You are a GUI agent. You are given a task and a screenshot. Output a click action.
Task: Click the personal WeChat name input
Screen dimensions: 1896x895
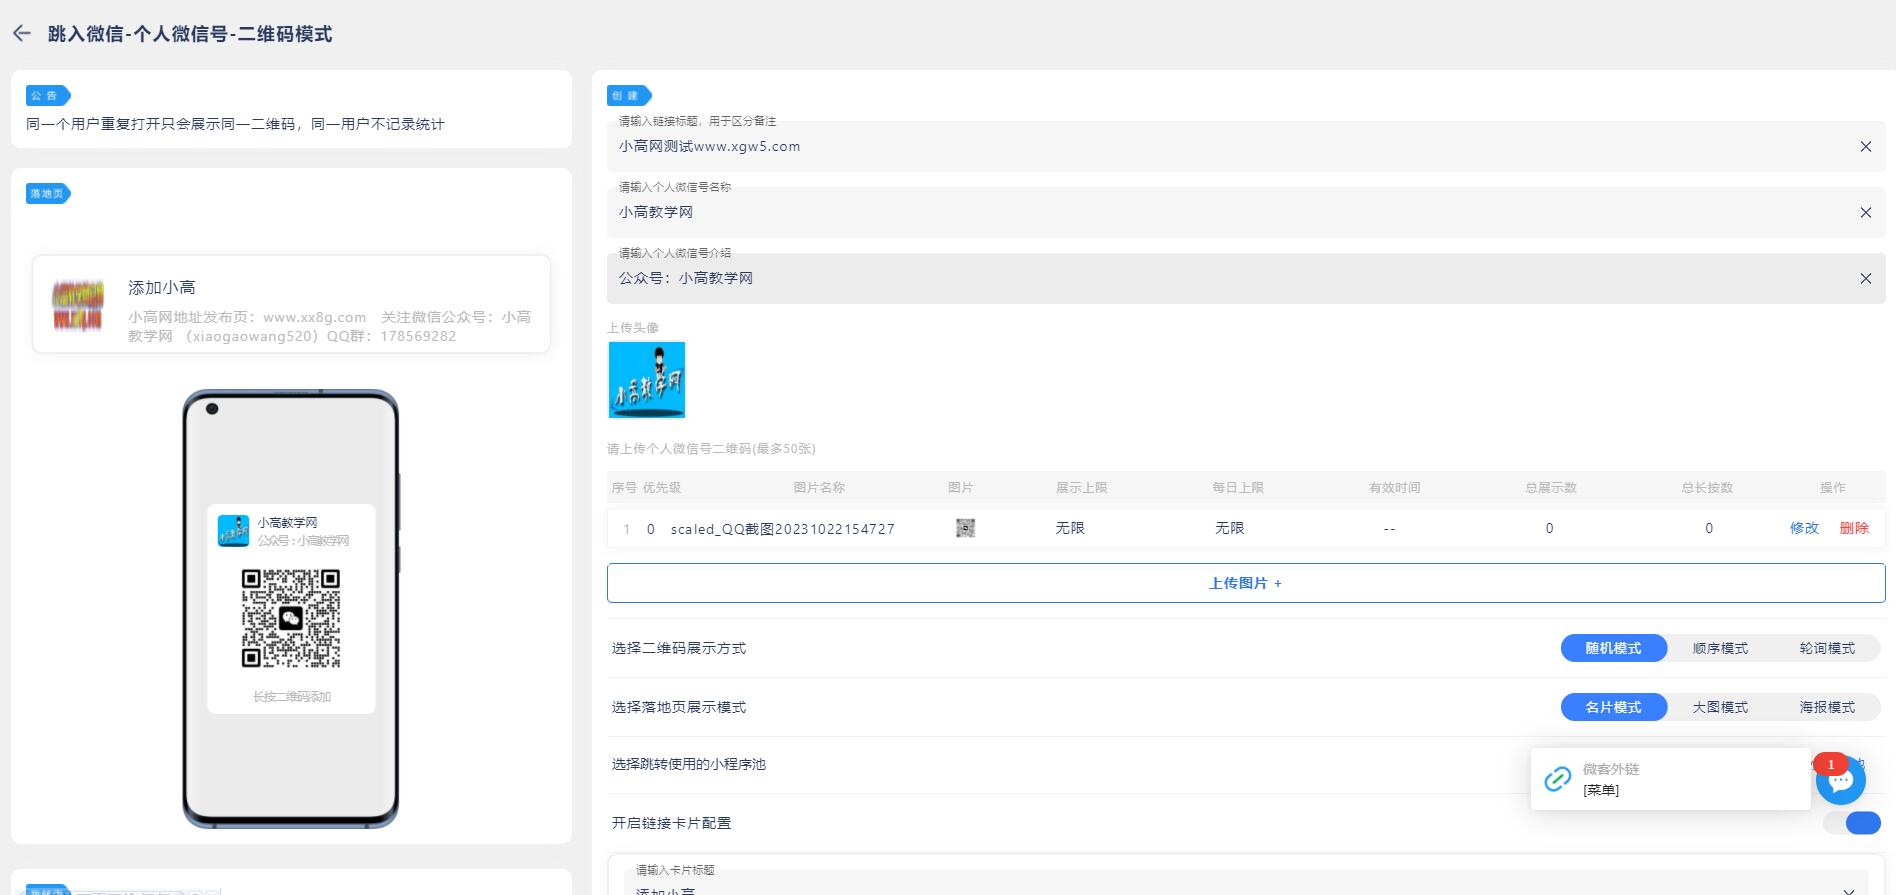point(1245,212)
